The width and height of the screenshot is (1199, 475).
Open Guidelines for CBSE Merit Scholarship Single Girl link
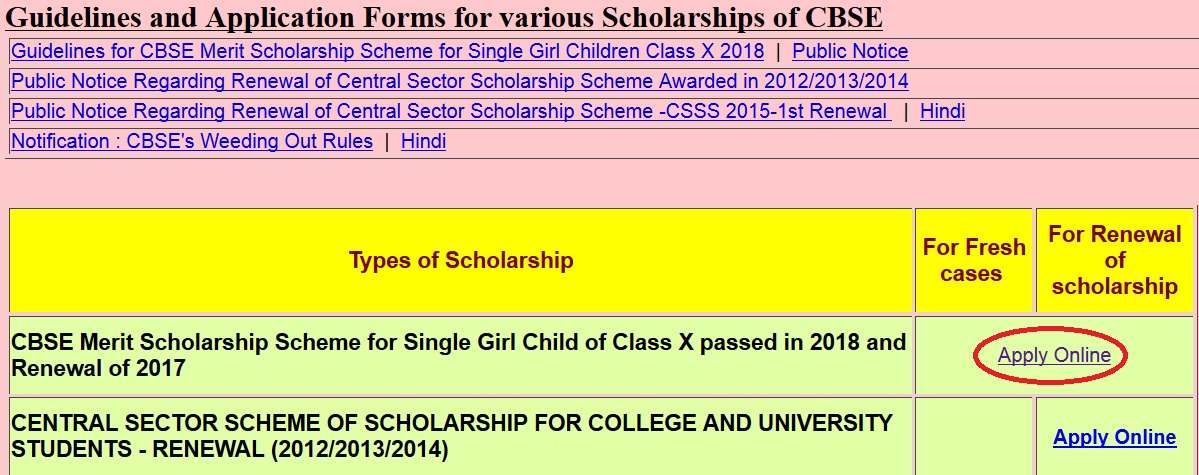[387, 51]
